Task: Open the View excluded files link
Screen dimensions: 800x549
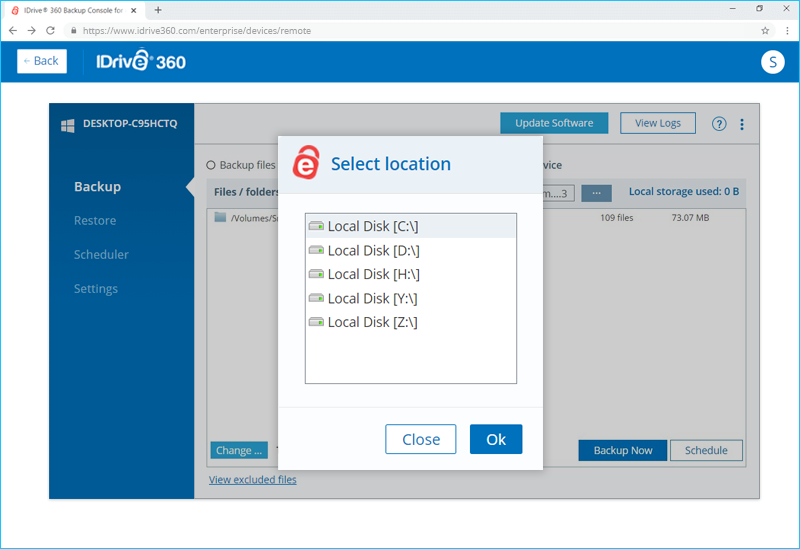Action: click(252, 480)
